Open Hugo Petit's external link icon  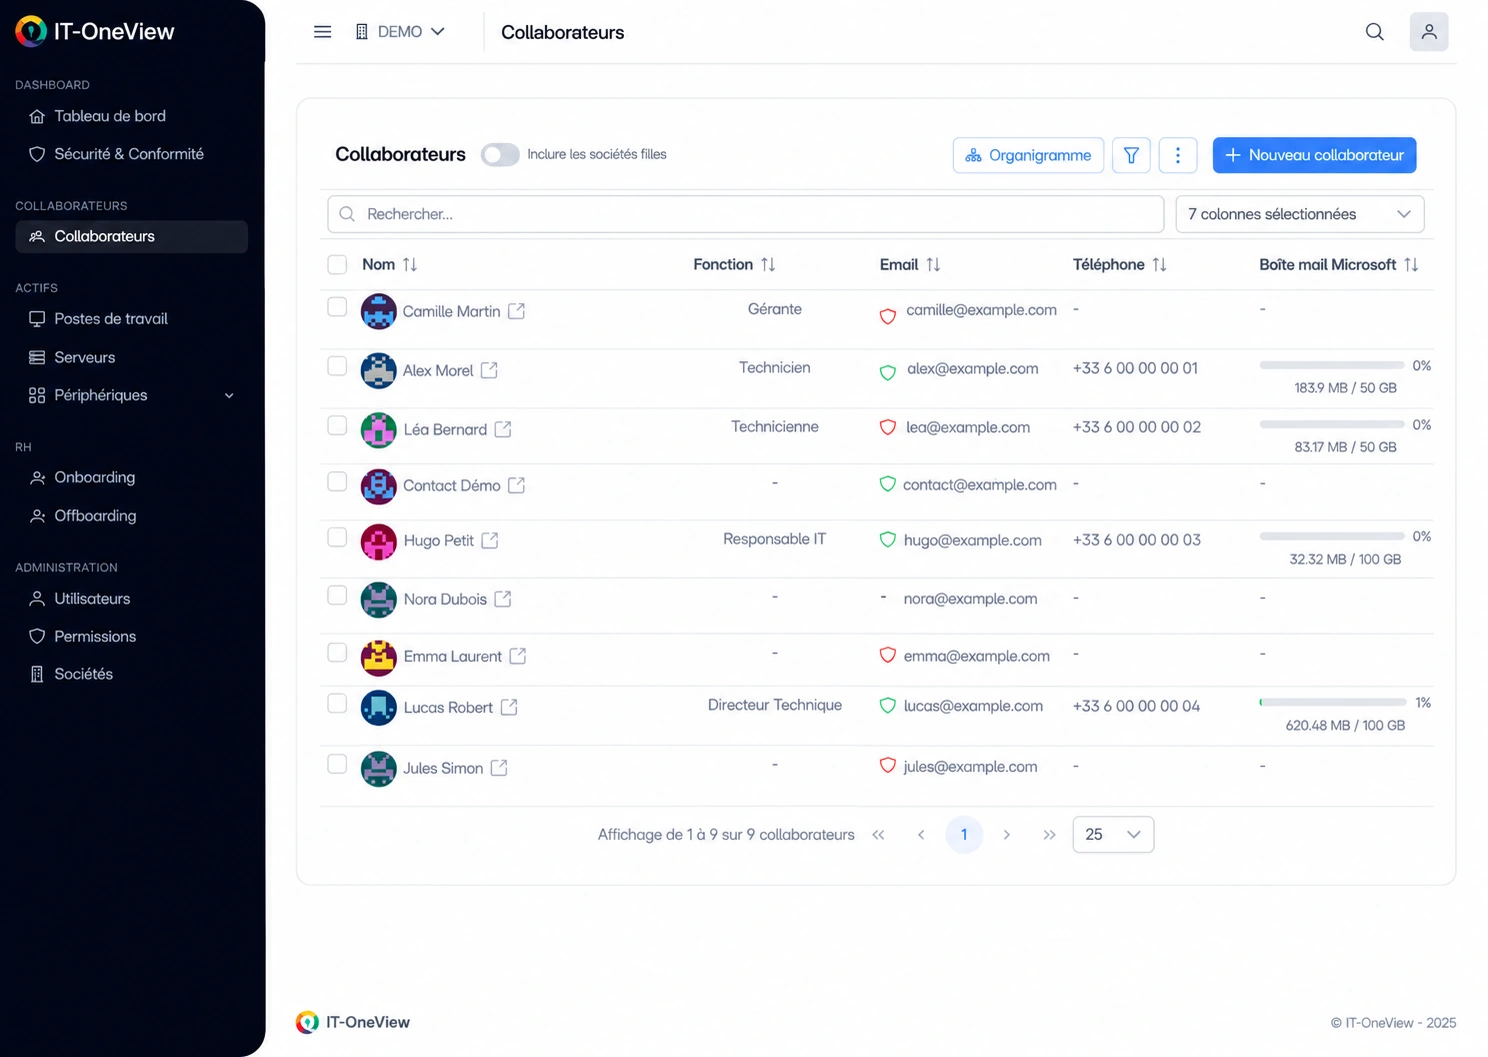click(489, 540)
